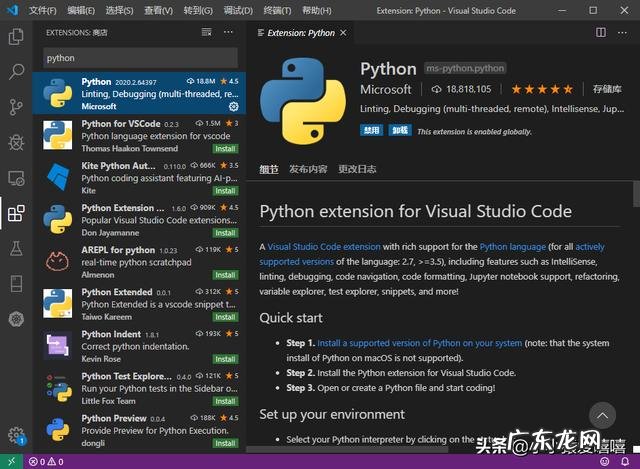This screenshot has width=640, height=469.
Task: Click the Python Indent extension icon
Action: pos(58,345)
